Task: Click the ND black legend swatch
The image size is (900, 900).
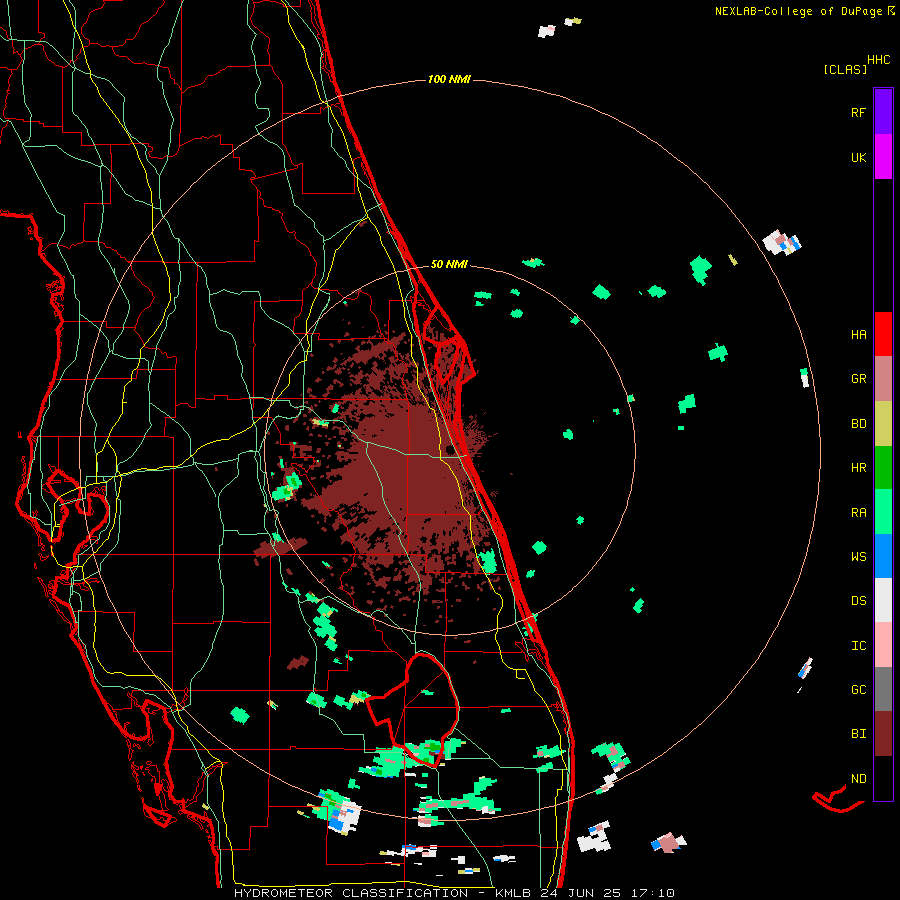Action: click(883, 778)
